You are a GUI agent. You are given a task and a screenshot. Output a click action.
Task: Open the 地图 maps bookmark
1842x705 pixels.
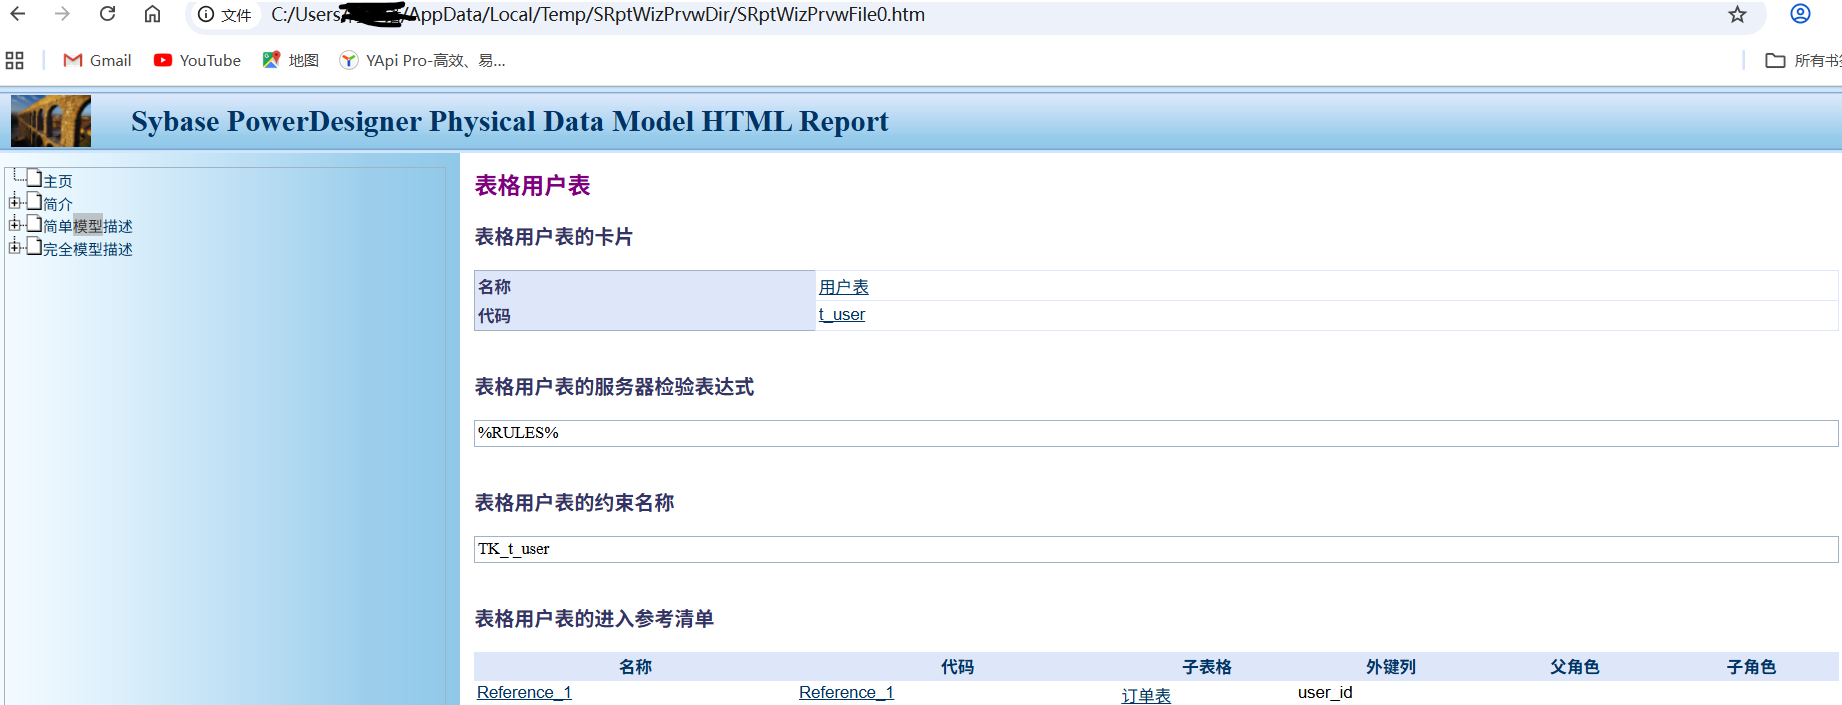pyautogui.click(x=290, y=60)
